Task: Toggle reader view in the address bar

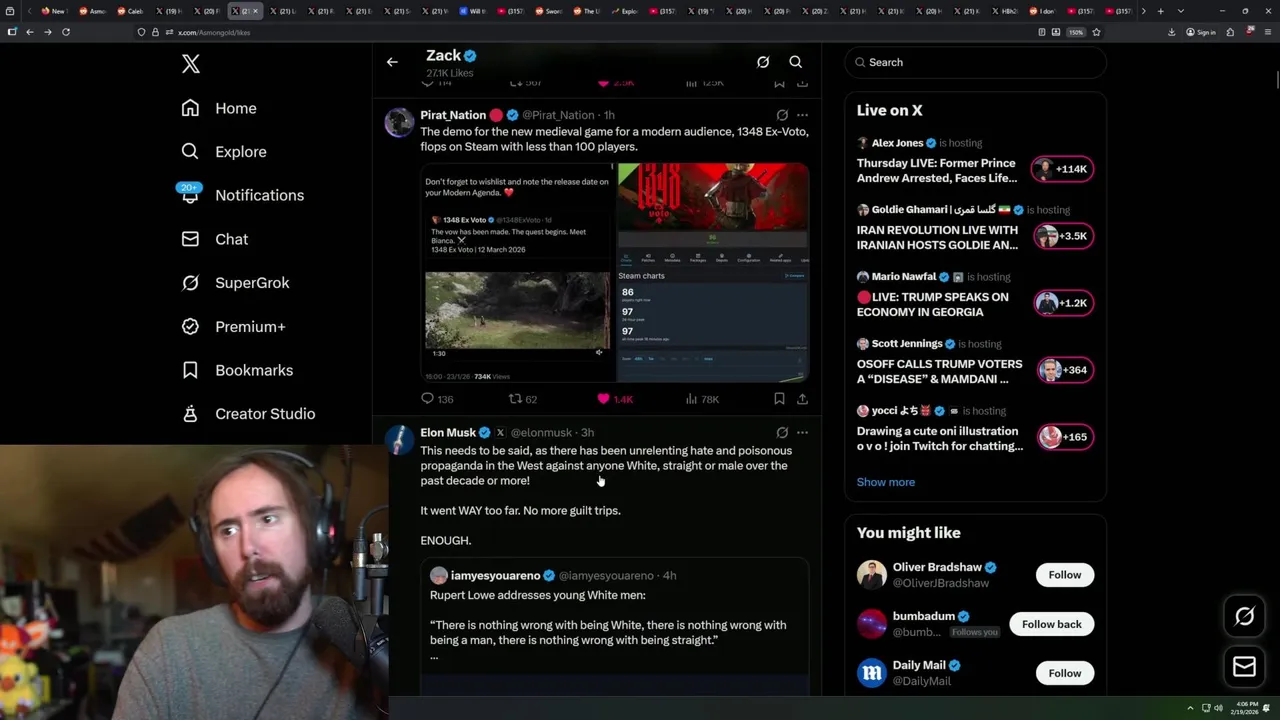Action: pos(1042,32)
